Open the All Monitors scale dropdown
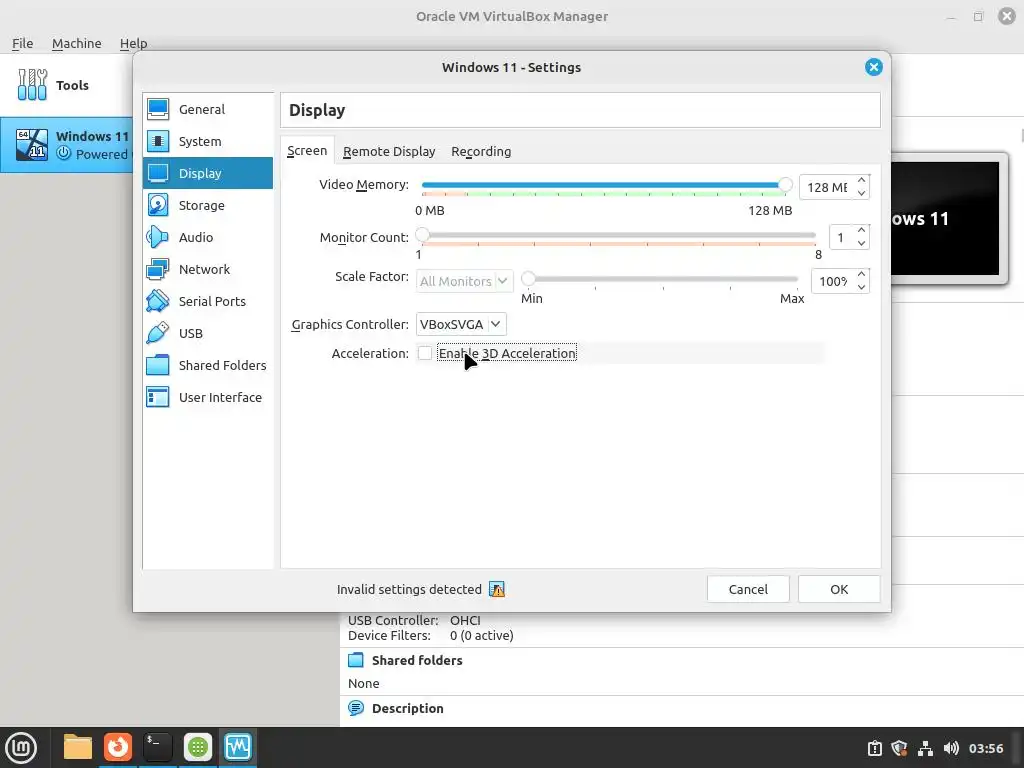 pos(464,281)
